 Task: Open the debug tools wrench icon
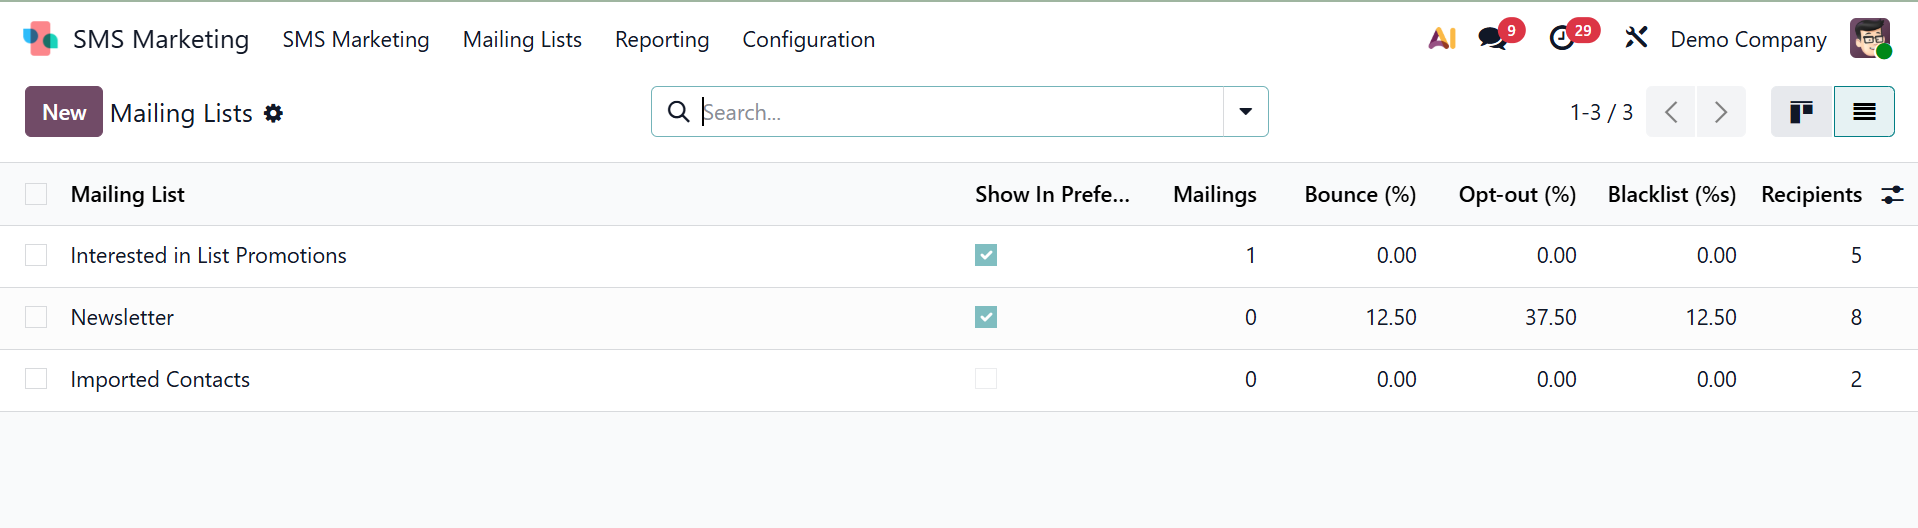click(x=1636, y=39)
